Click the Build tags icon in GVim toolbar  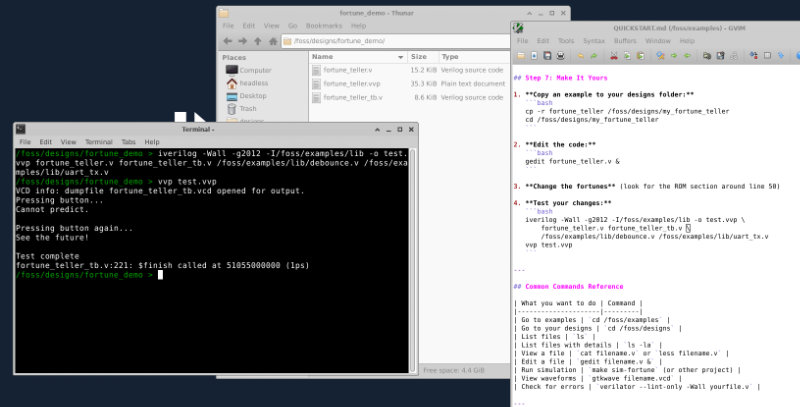tap(767, 56)
